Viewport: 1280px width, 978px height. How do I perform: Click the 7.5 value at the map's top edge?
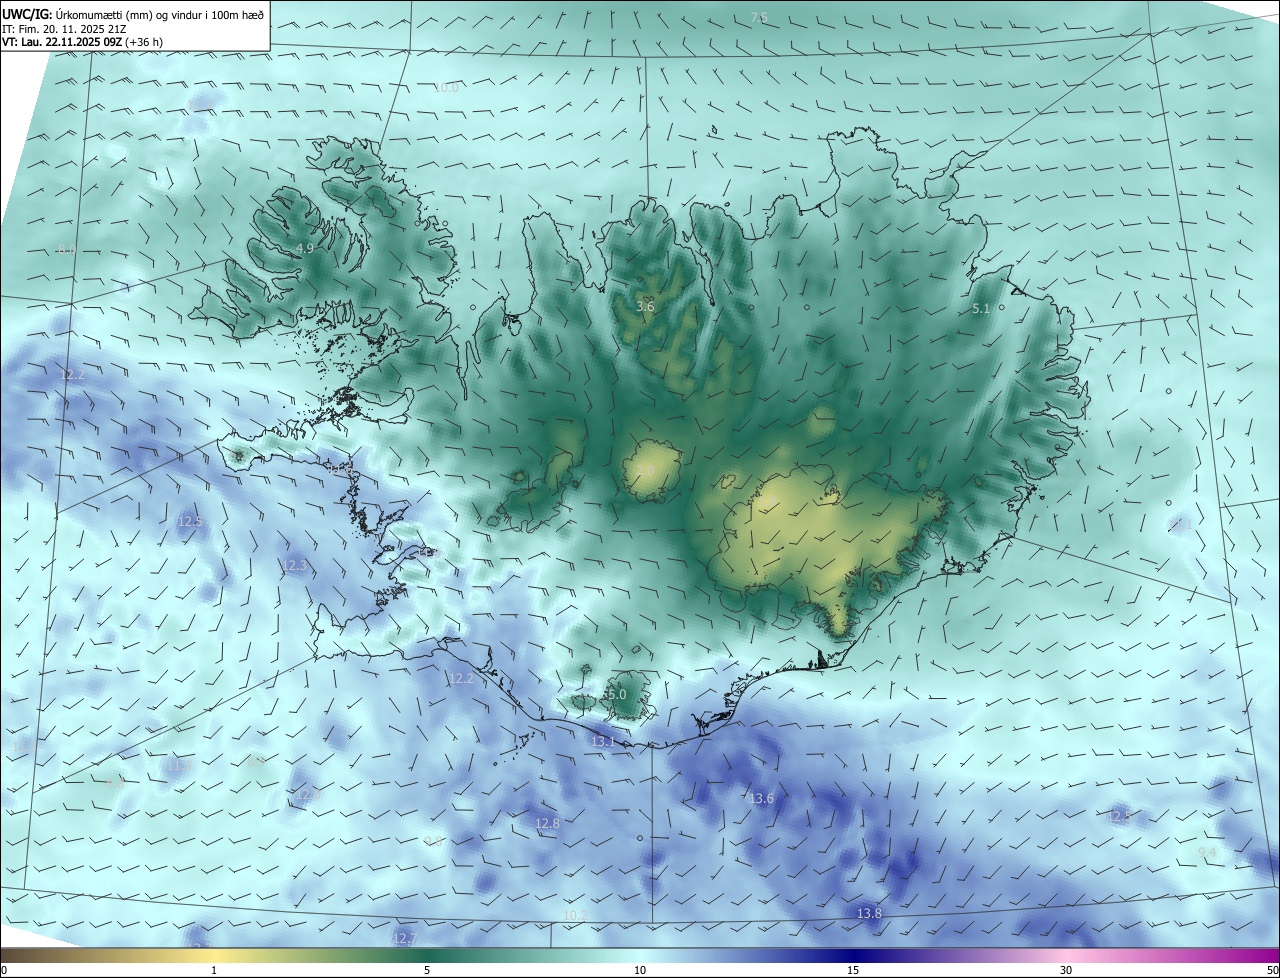pos(759,18)
